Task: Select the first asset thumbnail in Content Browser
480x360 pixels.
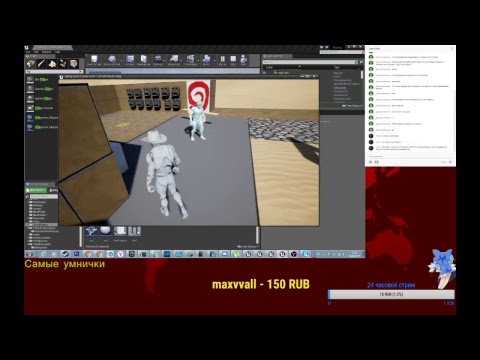Action: pyautogui.click(x=91, y=231)
